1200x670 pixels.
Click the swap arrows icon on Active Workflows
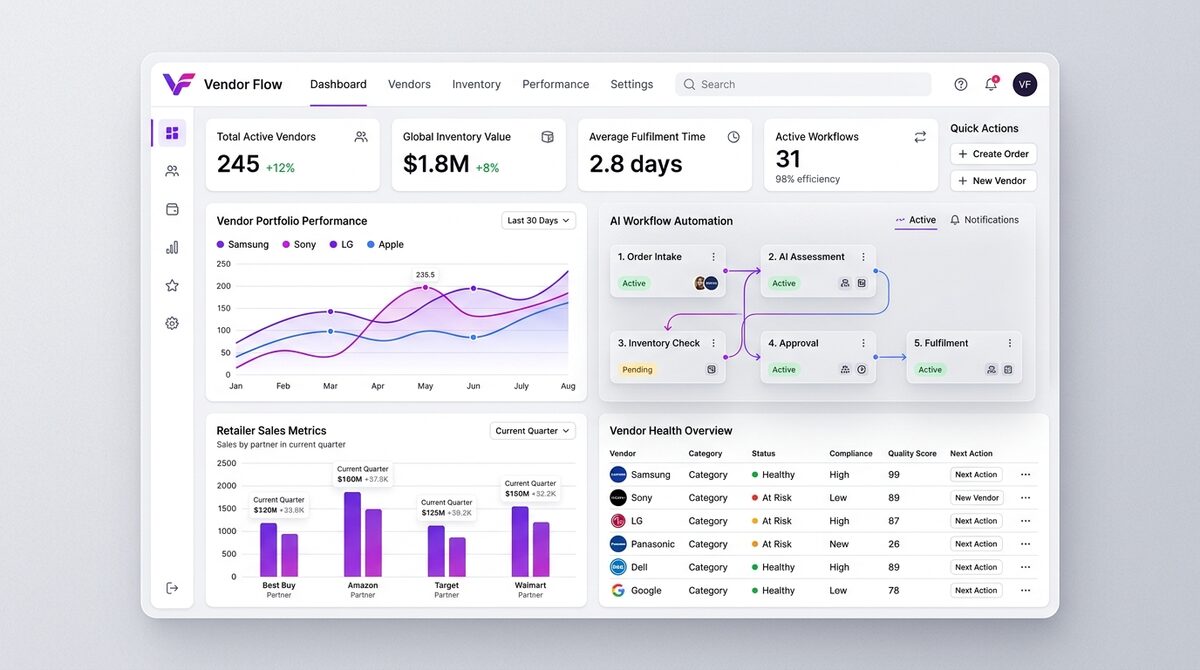[920, 137]
